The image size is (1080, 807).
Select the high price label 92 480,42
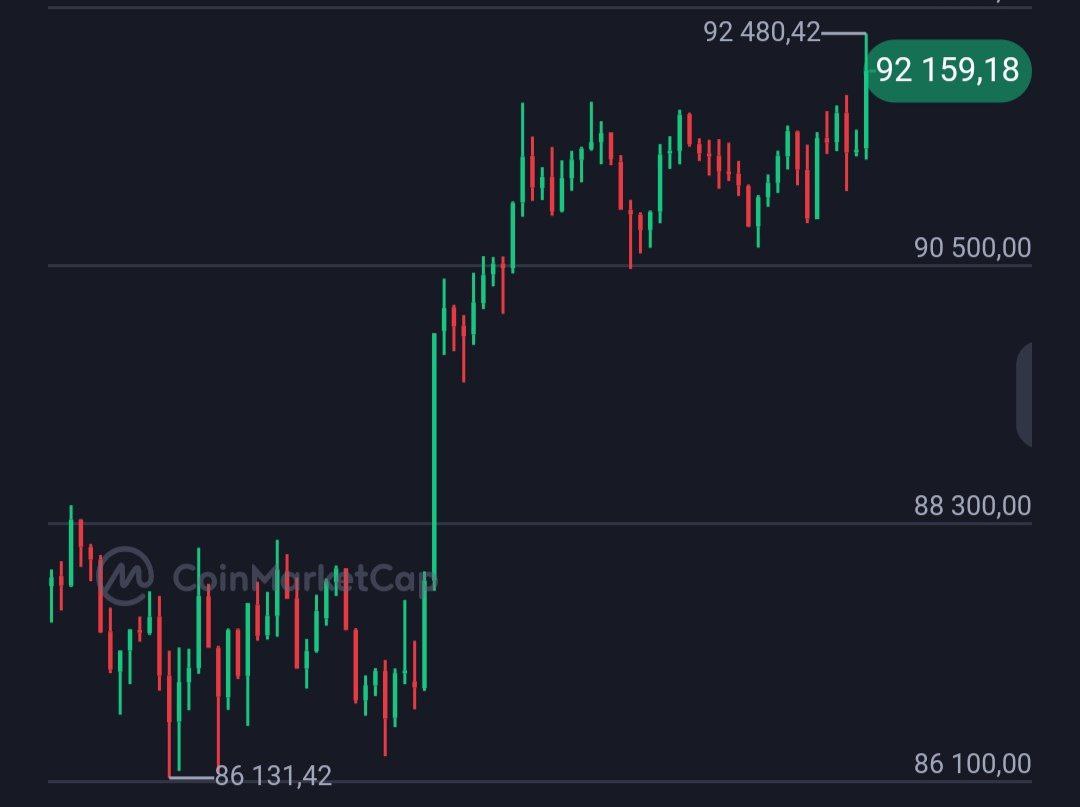coord(761,33)
